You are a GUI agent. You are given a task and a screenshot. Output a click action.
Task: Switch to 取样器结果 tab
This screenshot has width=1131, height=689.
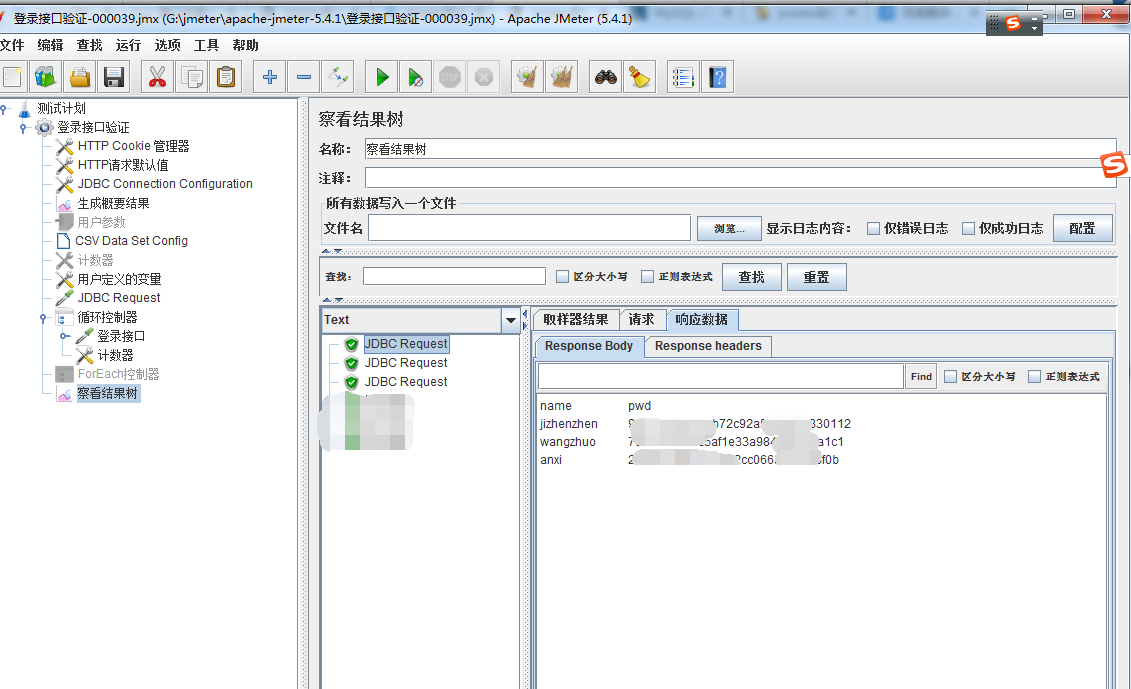click(x=576, y=320)
